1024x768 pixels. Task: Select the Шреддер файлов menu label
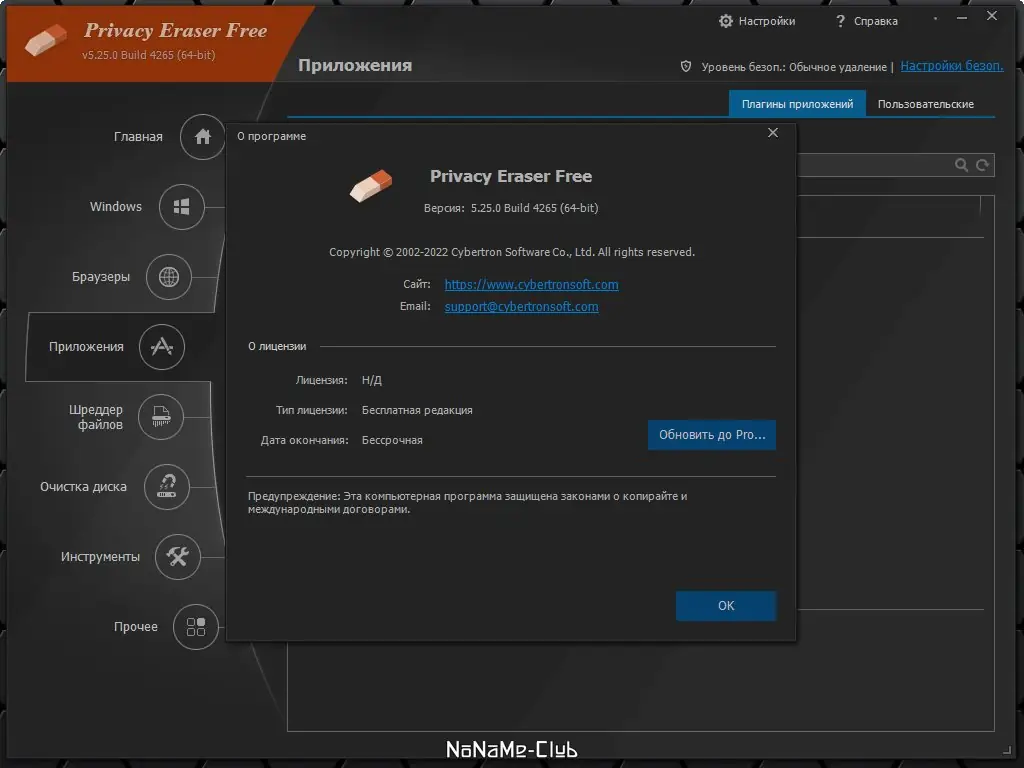[x=96, y=417]
